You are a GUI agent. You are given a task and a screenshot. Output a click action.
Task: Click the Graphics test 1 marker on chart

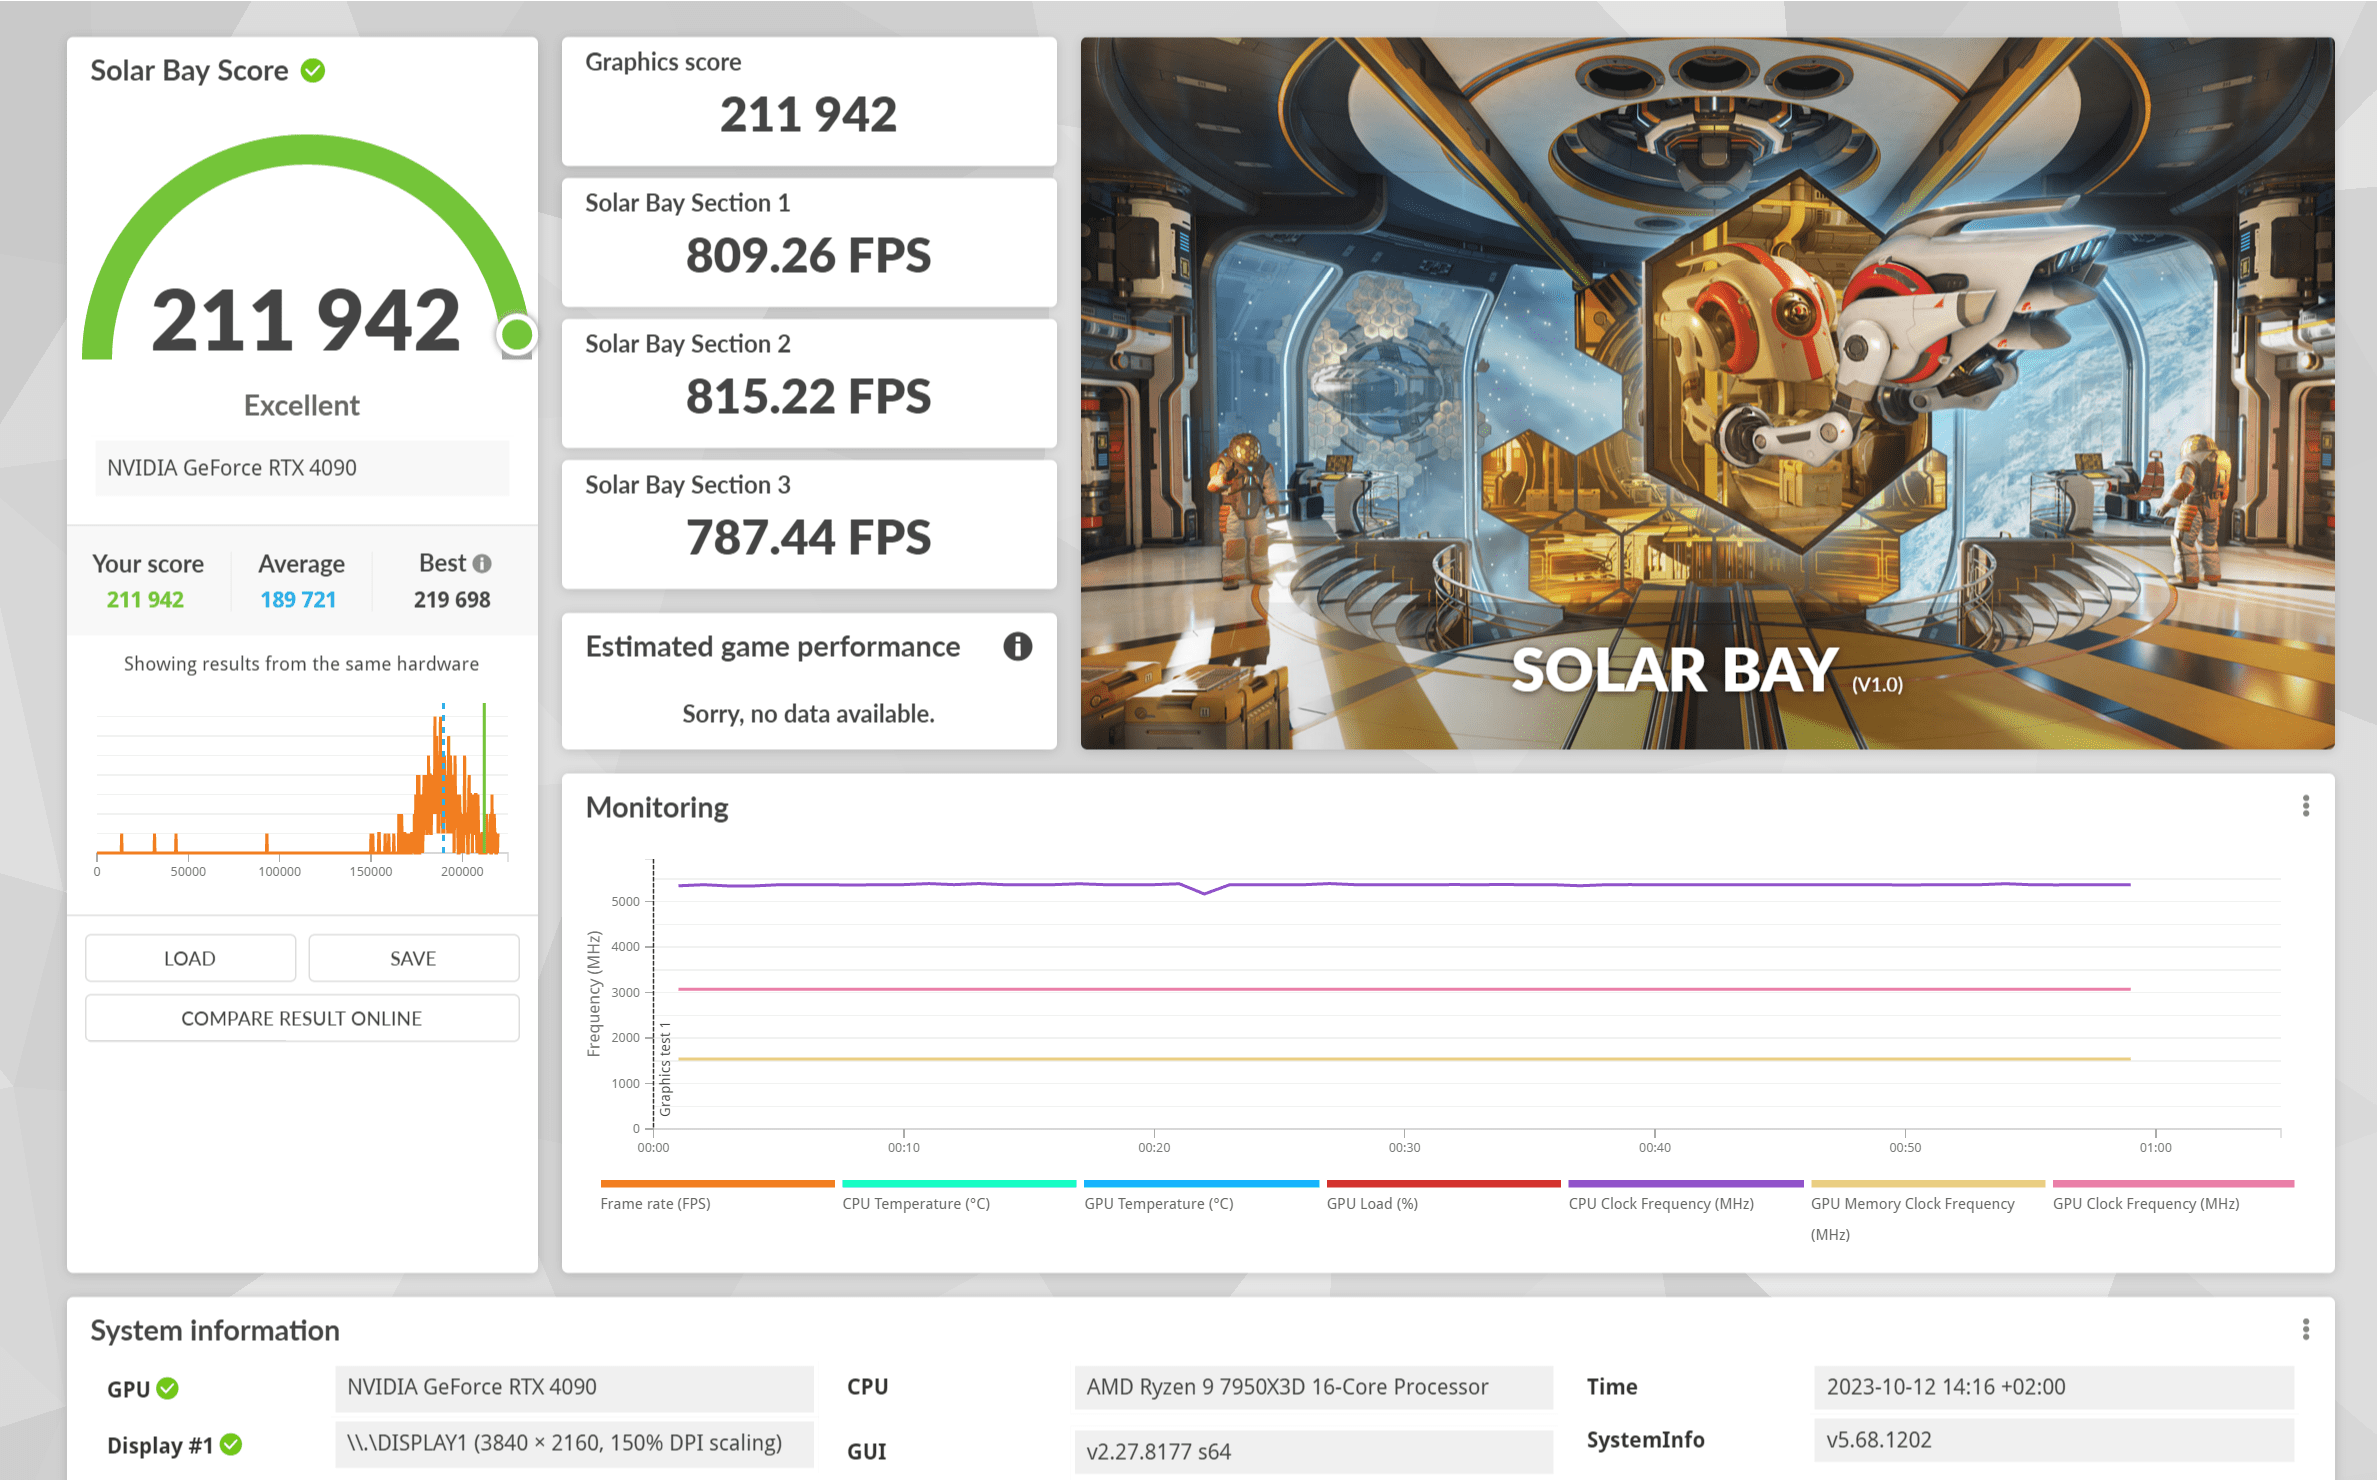665,1068
